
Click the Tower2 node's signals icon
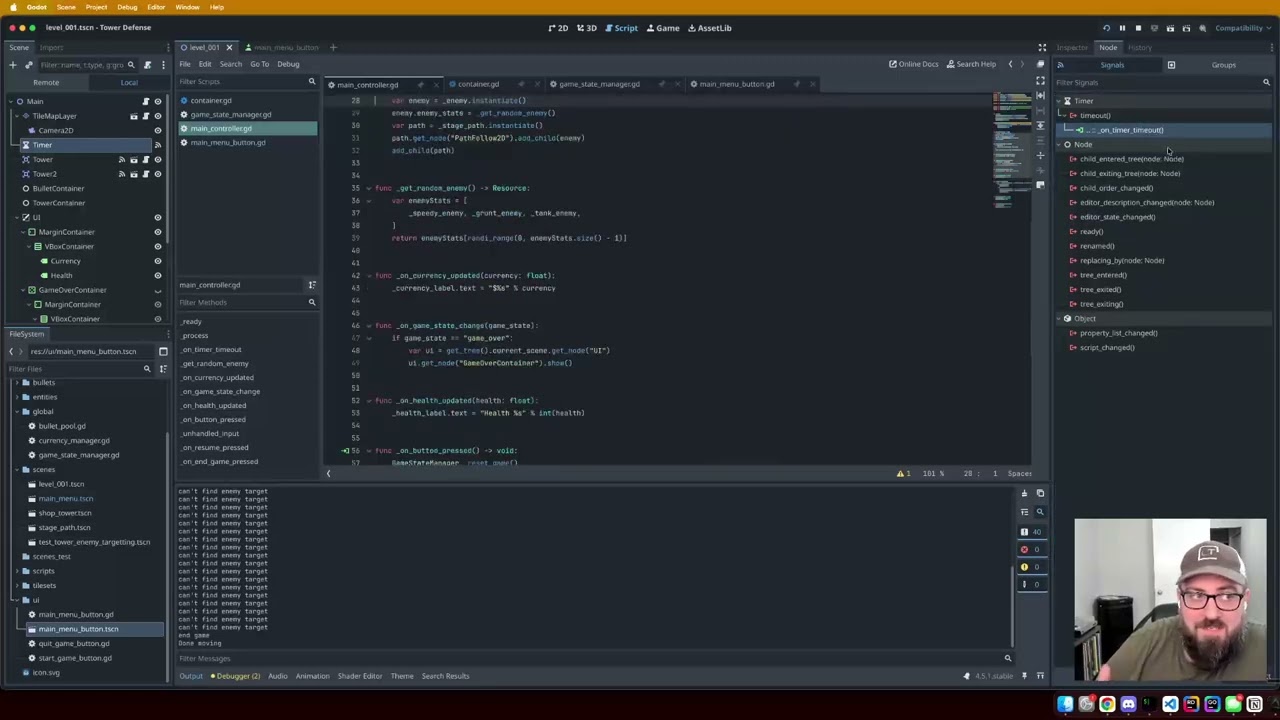tap(122, 174)
